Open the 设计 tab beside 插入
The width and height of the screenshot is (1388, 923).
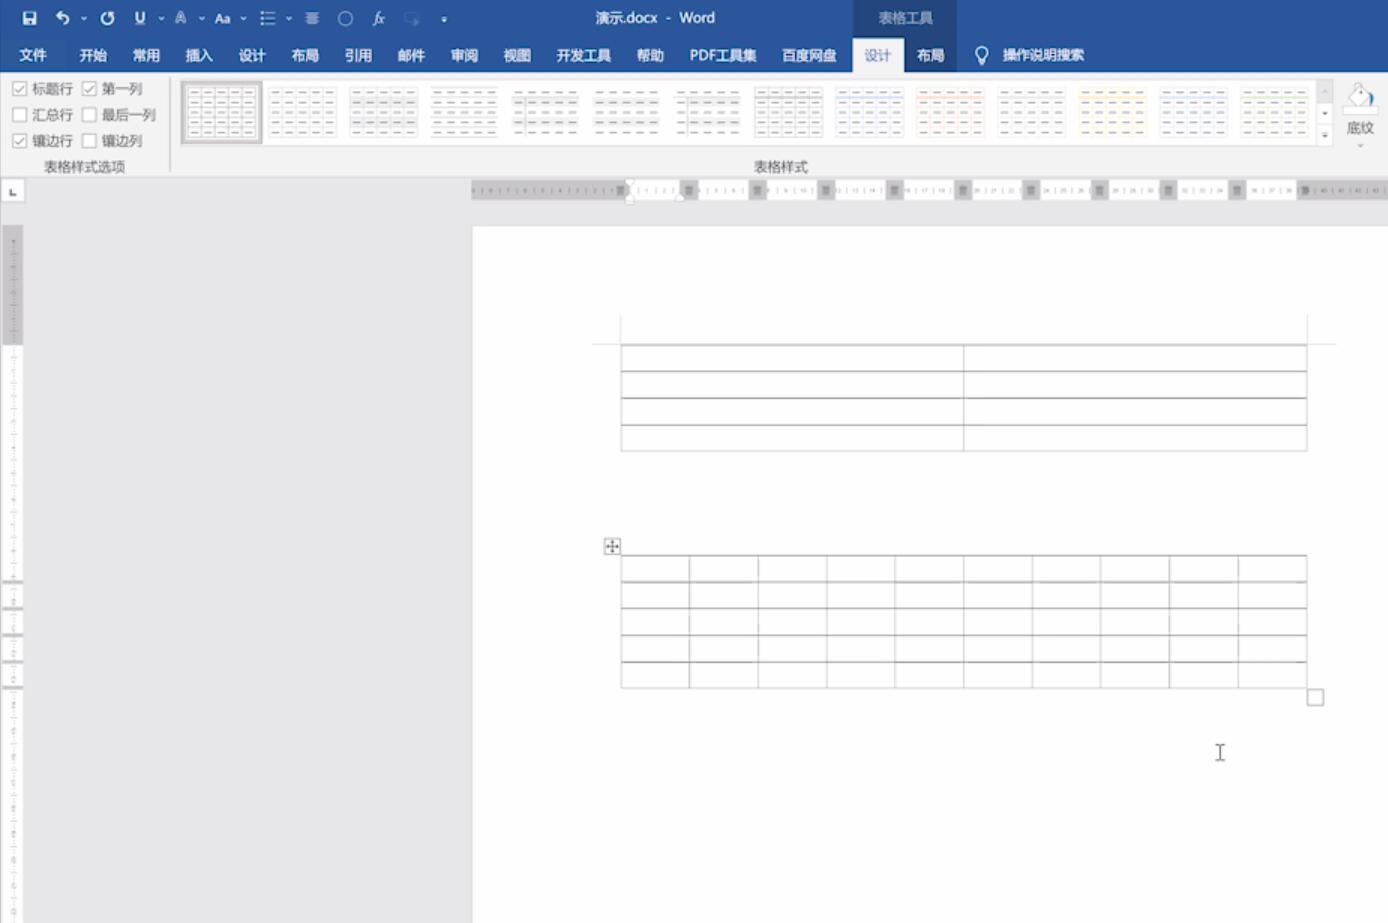(252, 55)
